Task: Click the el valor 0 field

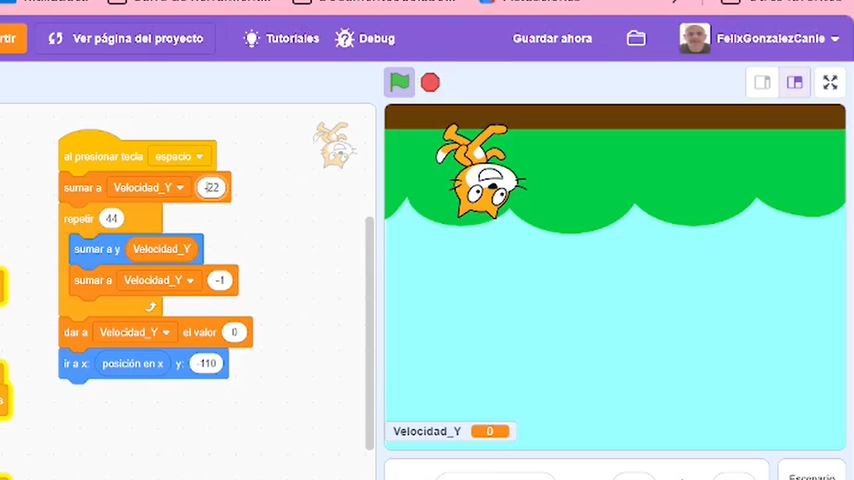Action: 234,332
